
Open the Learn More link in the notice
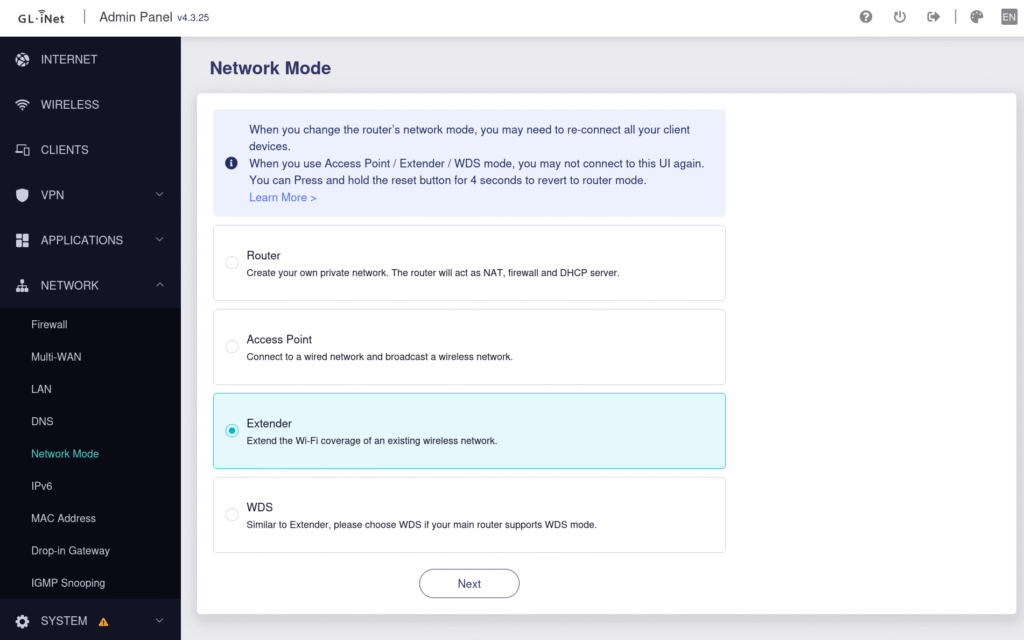click(282, 197)
